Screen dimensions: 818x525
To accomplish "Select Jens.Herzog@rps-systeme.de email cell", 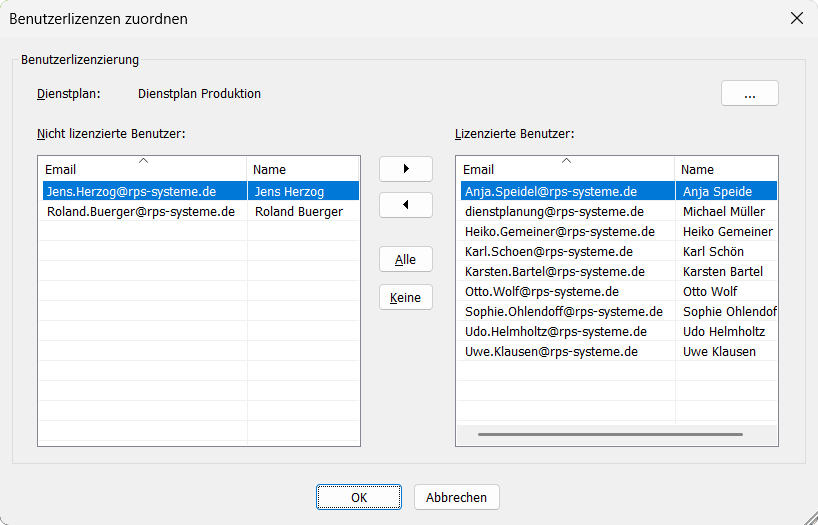I will point(145,192).
